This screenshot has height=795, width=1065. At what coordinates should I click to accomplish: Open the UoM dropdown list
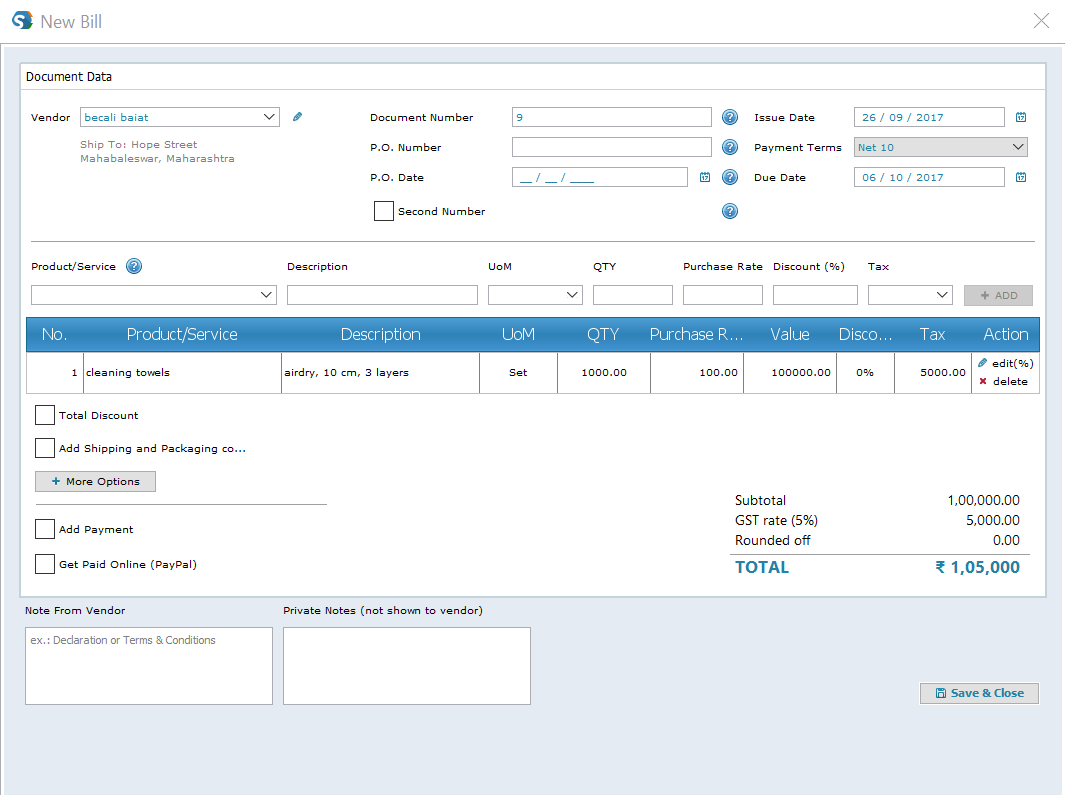pyautogui.click(x=535, y=295)
